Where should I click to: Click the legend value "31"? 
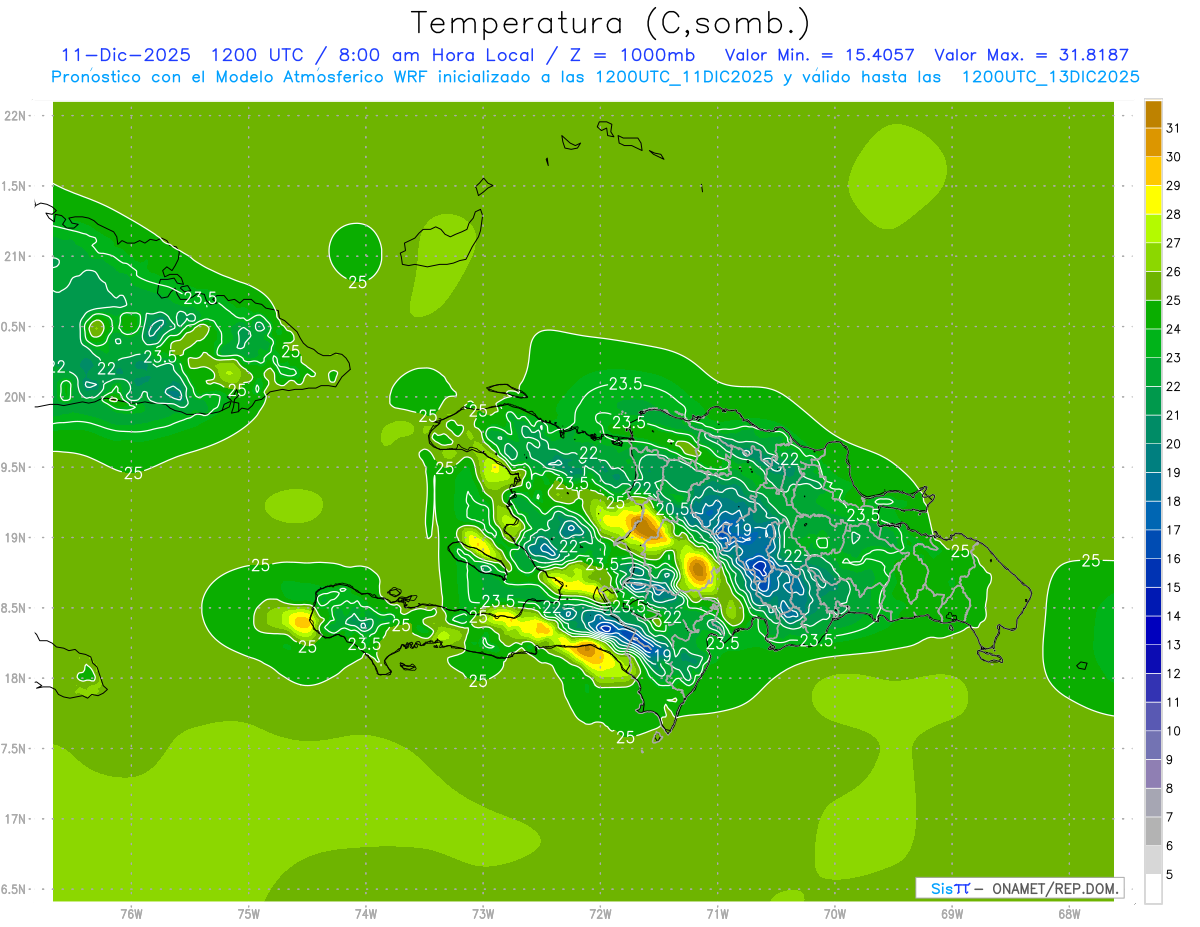pyautogui.click(x=1173, y=128)
